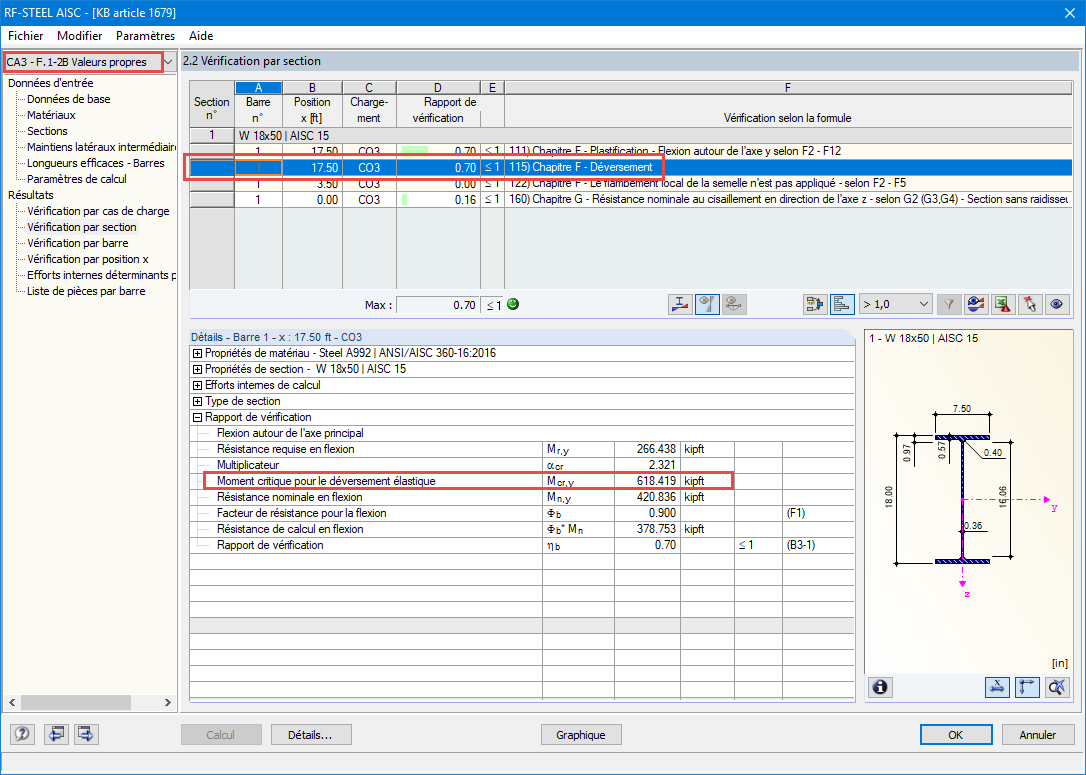Pick member graphically with cursor icon
The width and height of the screenshot is (1086, 775).
pos(1030,304)
